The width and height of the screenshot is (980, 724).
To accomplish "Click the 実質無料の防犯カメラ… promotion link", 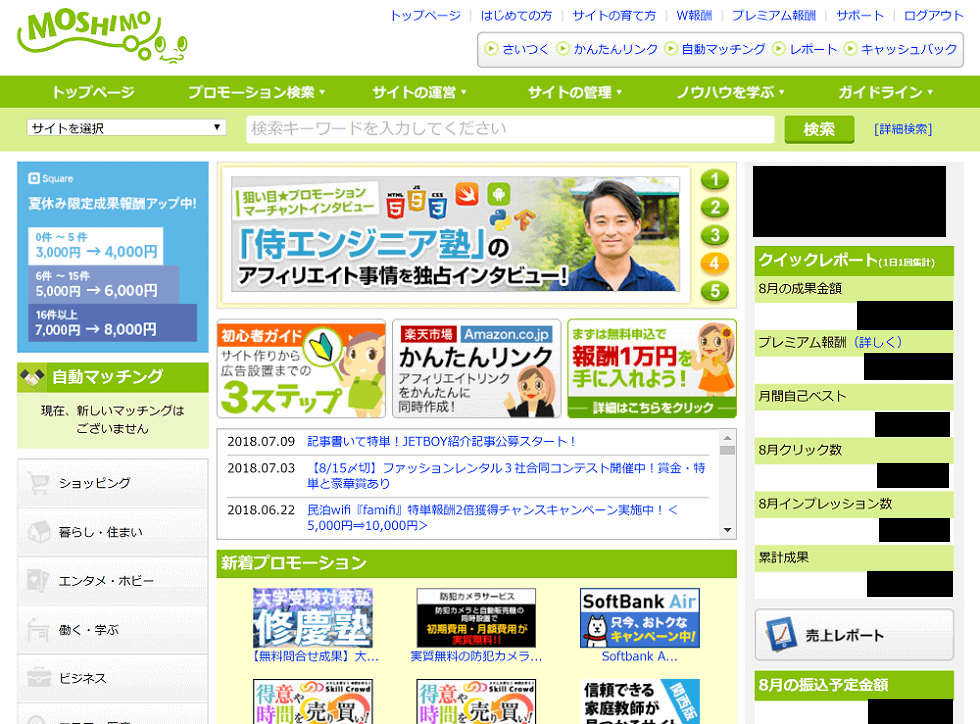I will 476,656.
